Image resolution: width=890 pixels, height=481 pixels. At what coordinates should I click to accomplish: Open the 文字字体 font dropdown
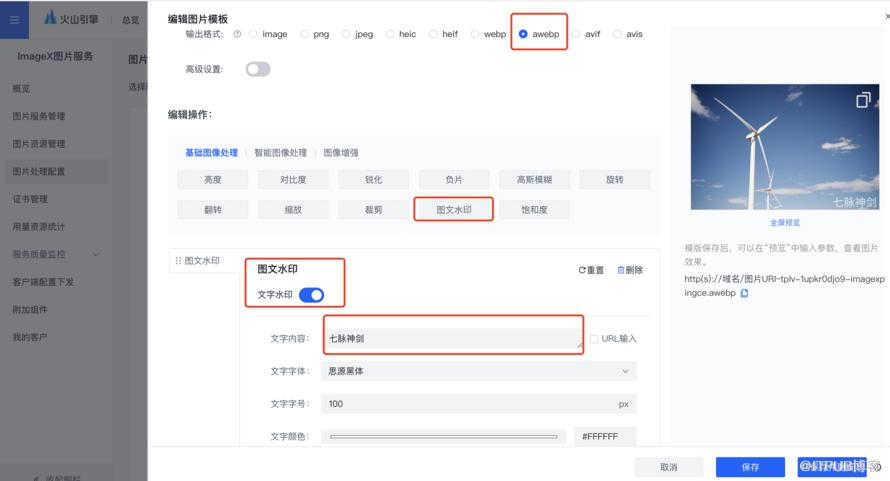point(478,371)
